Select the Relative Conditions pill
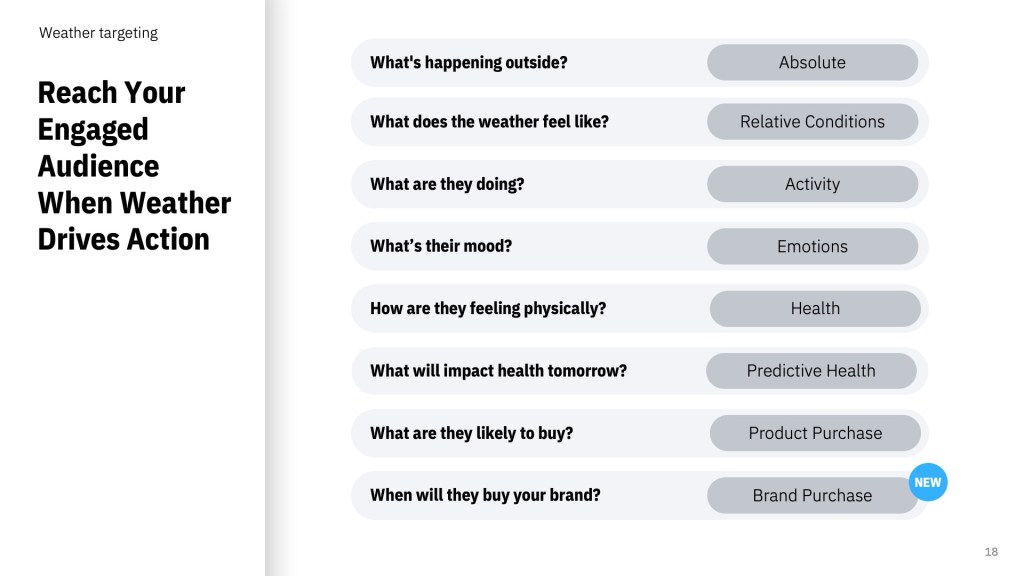Viewport: 1024px width, 576px height. 812,121
